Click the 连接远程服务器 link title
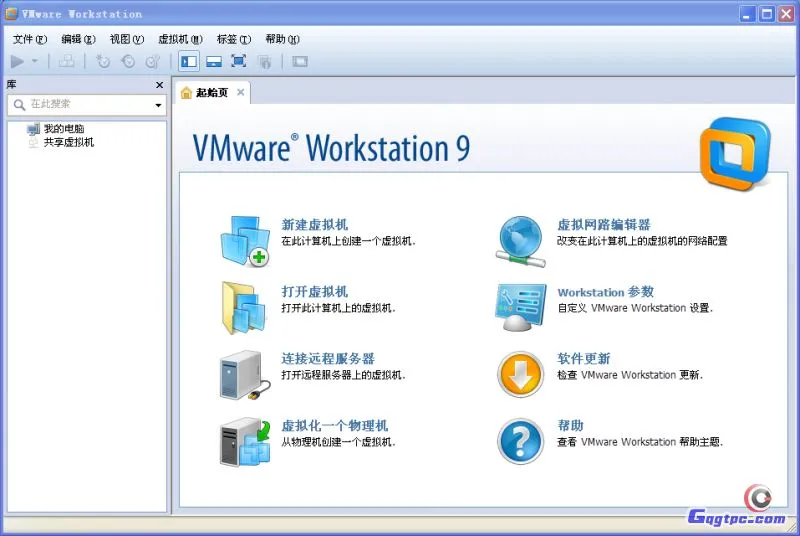Viewport: 800px width, 536px height. point(328,358)
